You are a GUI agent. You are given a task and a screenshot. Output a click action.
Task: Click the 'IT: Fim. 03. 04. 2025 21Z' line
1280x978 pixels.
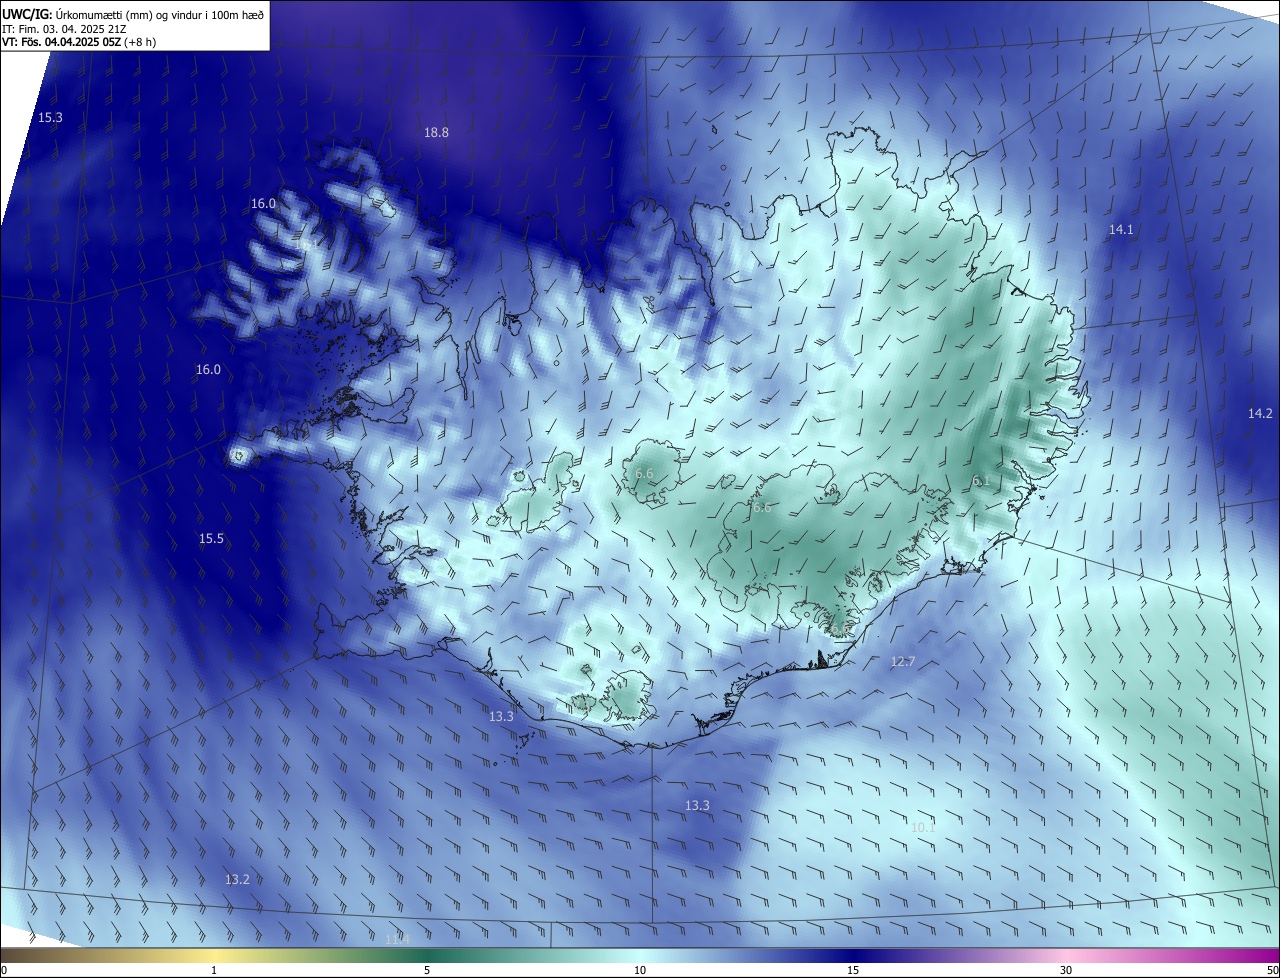tap(66, 29)
